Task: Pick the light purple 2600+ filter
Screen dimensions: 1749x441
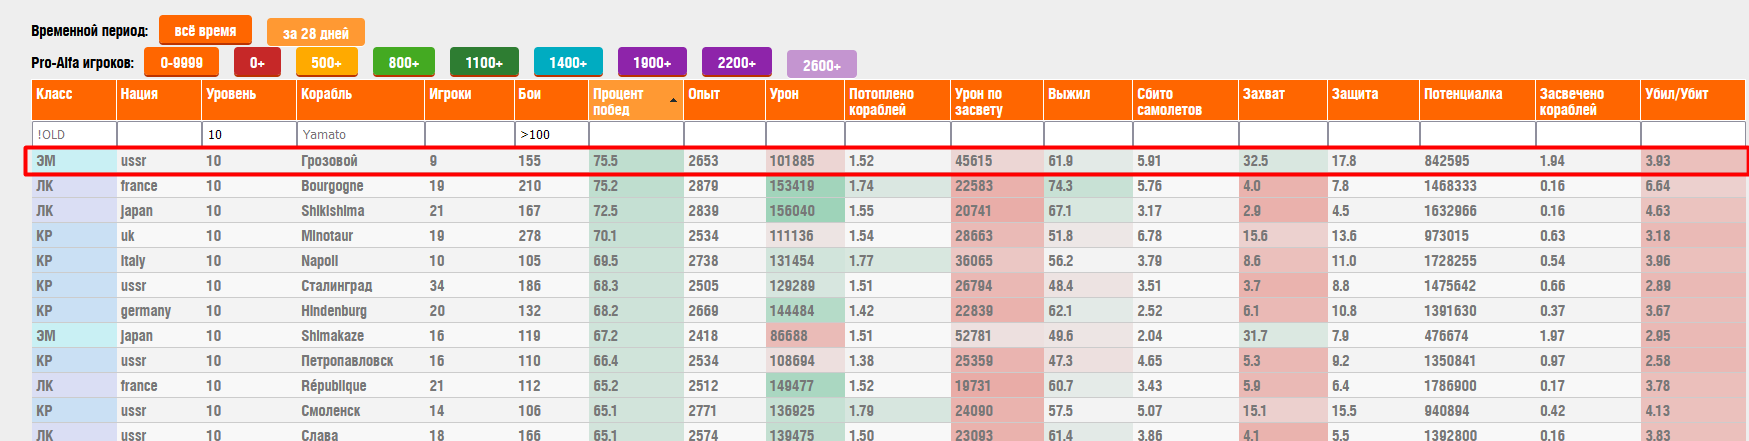Action: 821,65
